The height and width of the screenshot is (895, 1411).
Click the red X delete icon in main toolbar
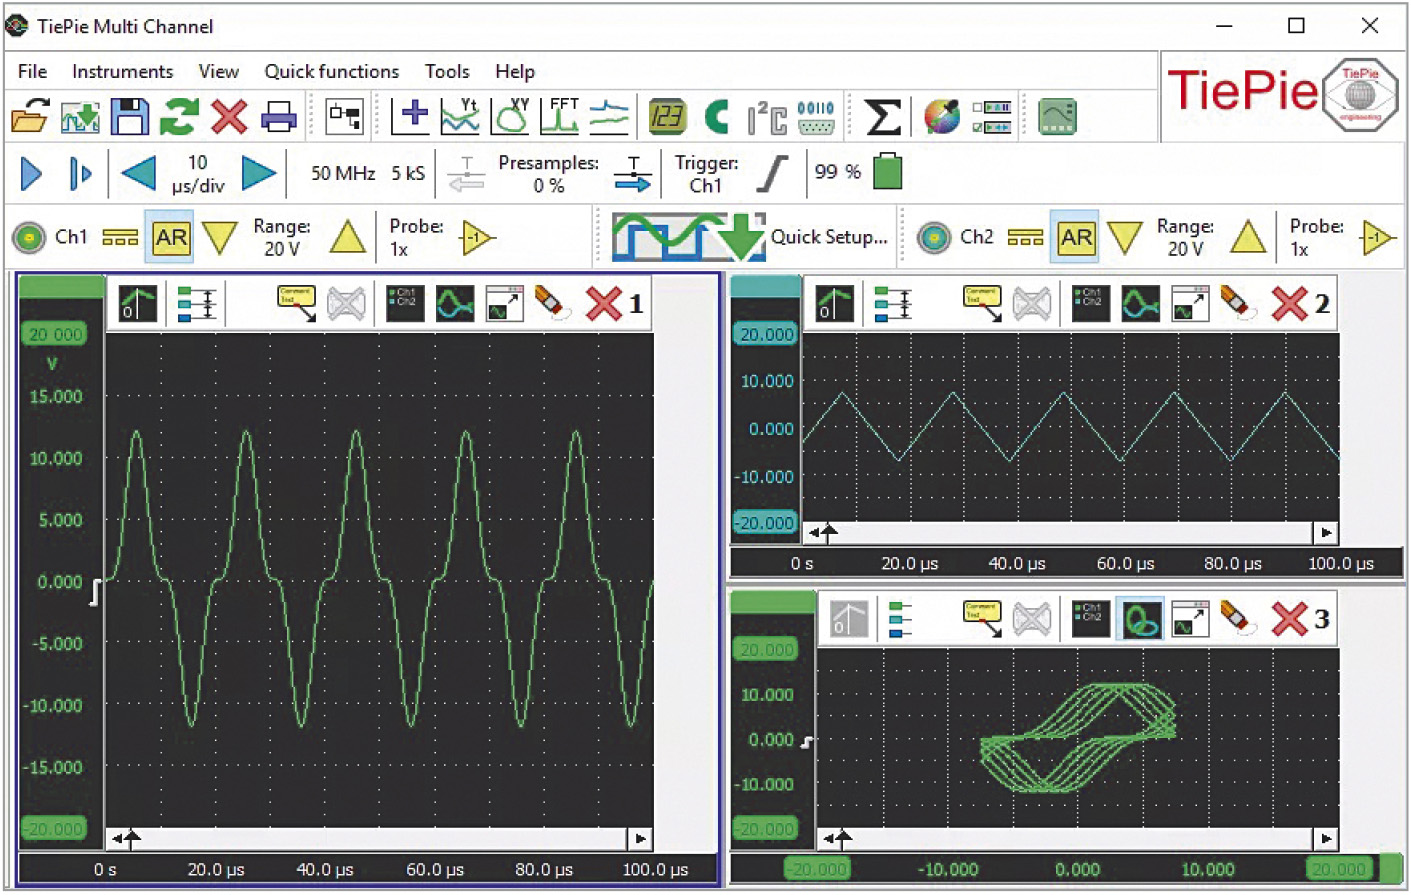tap(229, 117)
